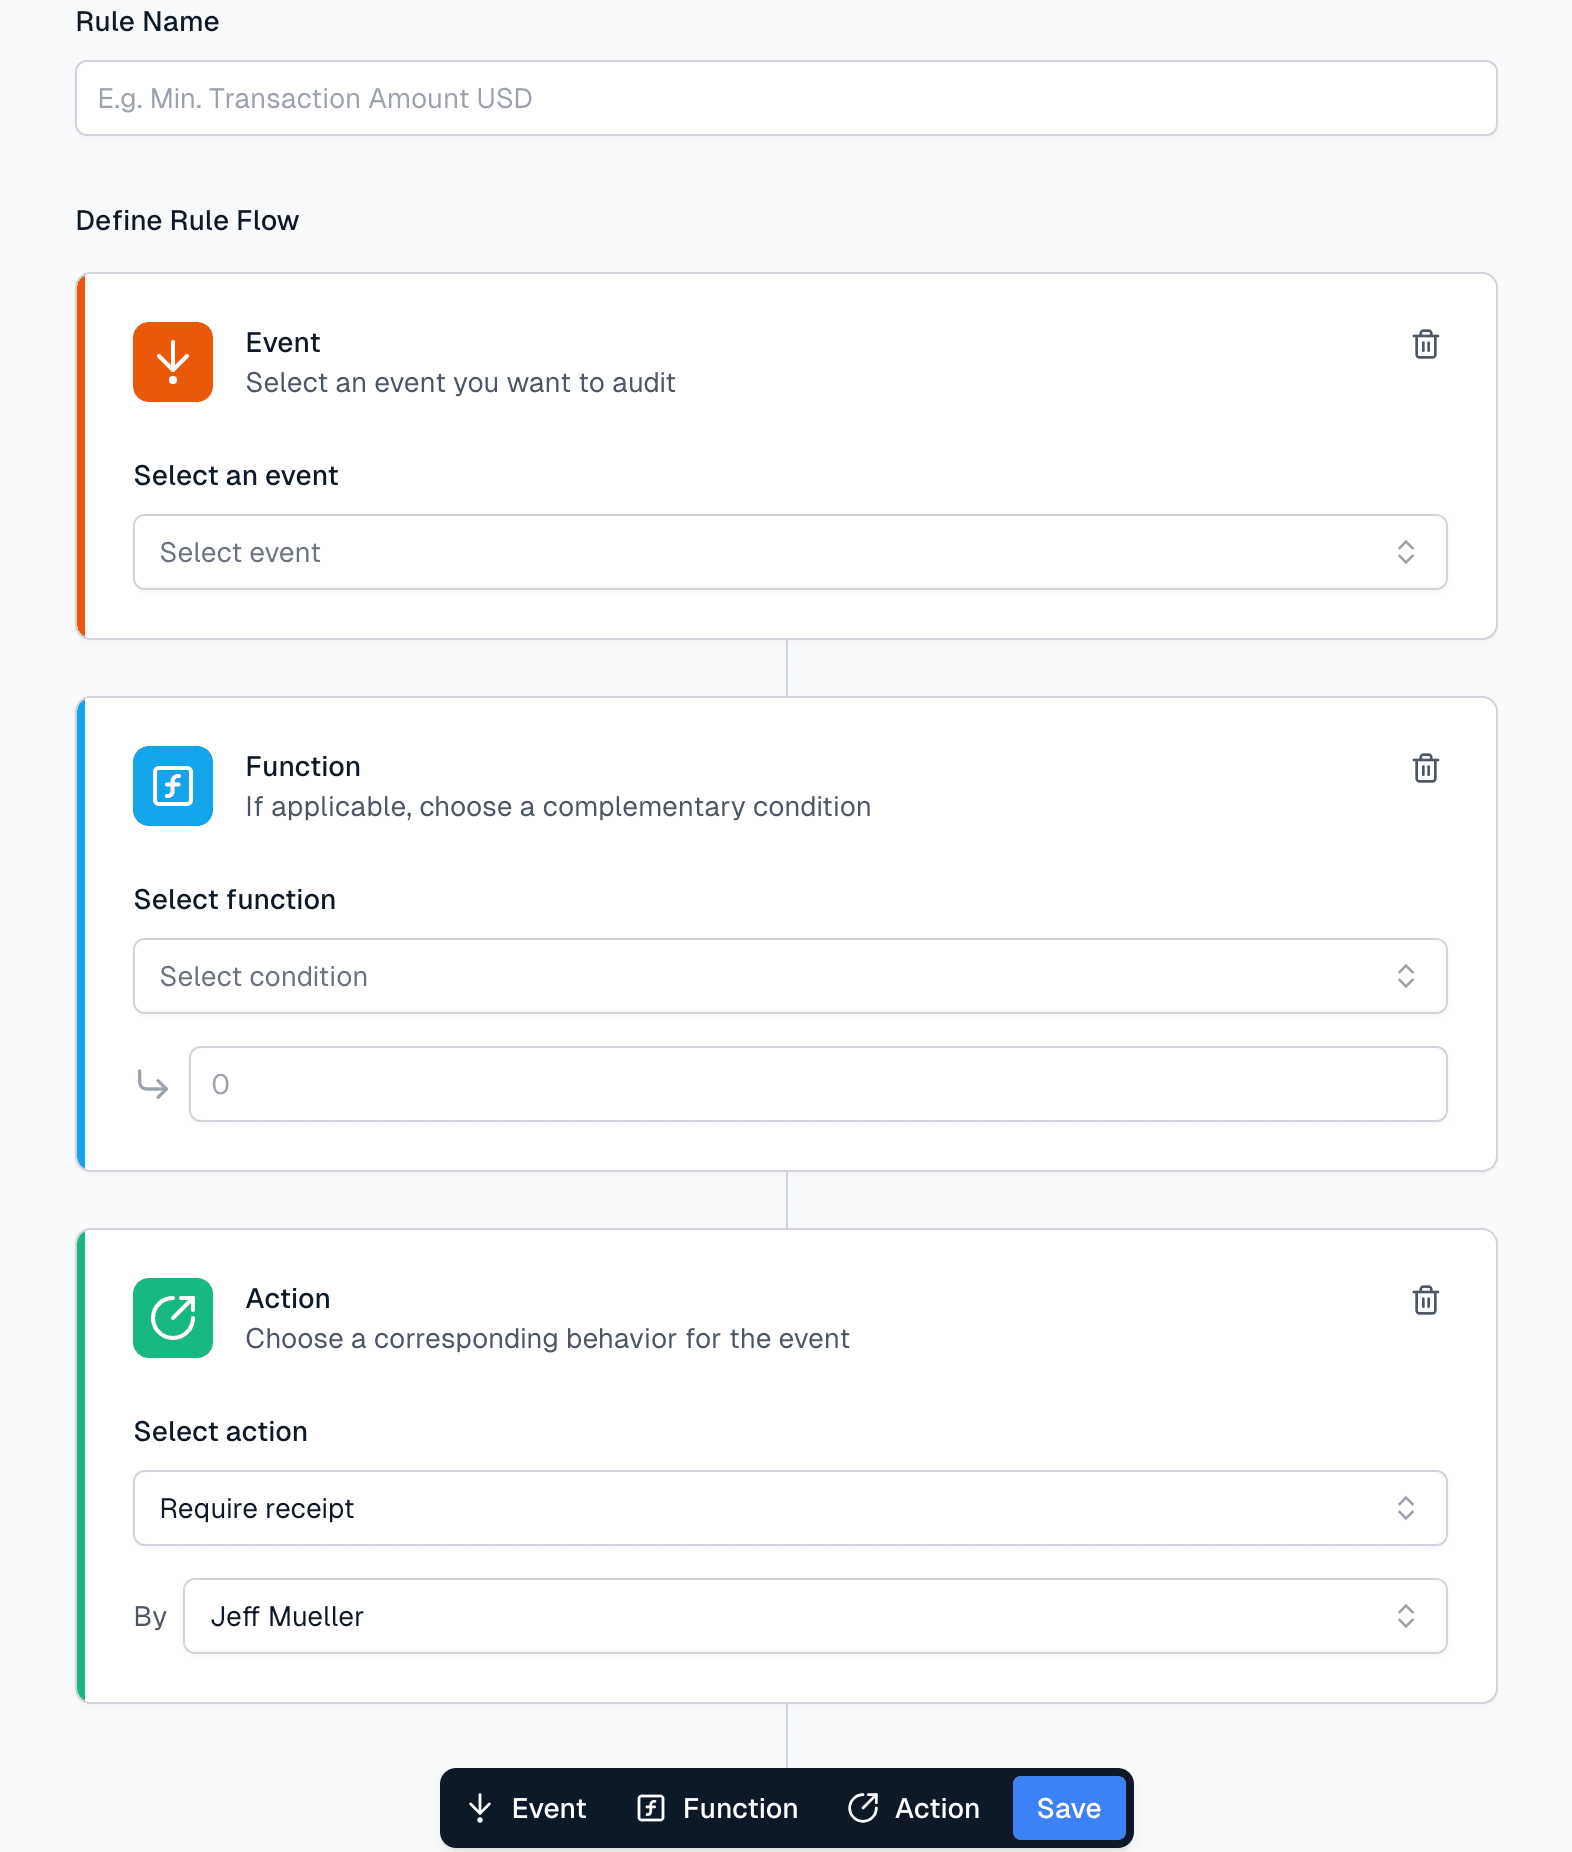Screen dimensions: 1572x1852
Task: Open the Select condition dropdown
Action: (790, 976)
